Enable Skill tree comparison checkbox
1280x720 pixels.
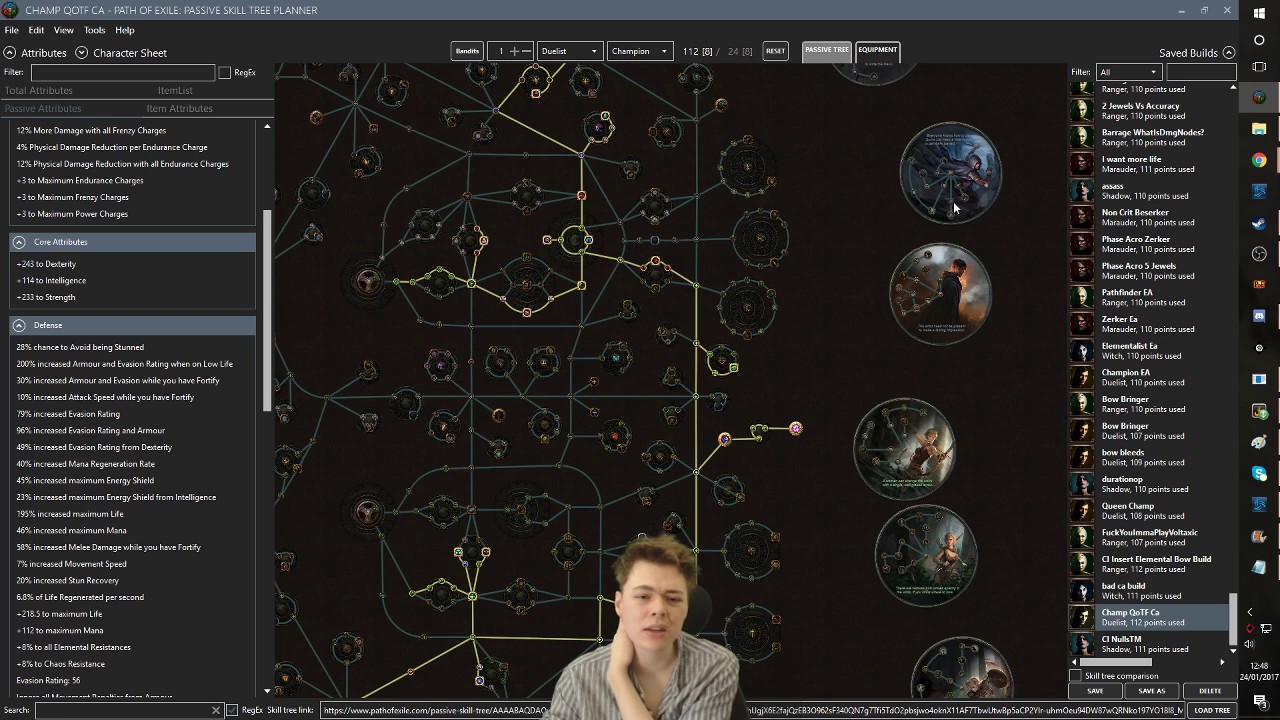click(x=1076, y=676)
